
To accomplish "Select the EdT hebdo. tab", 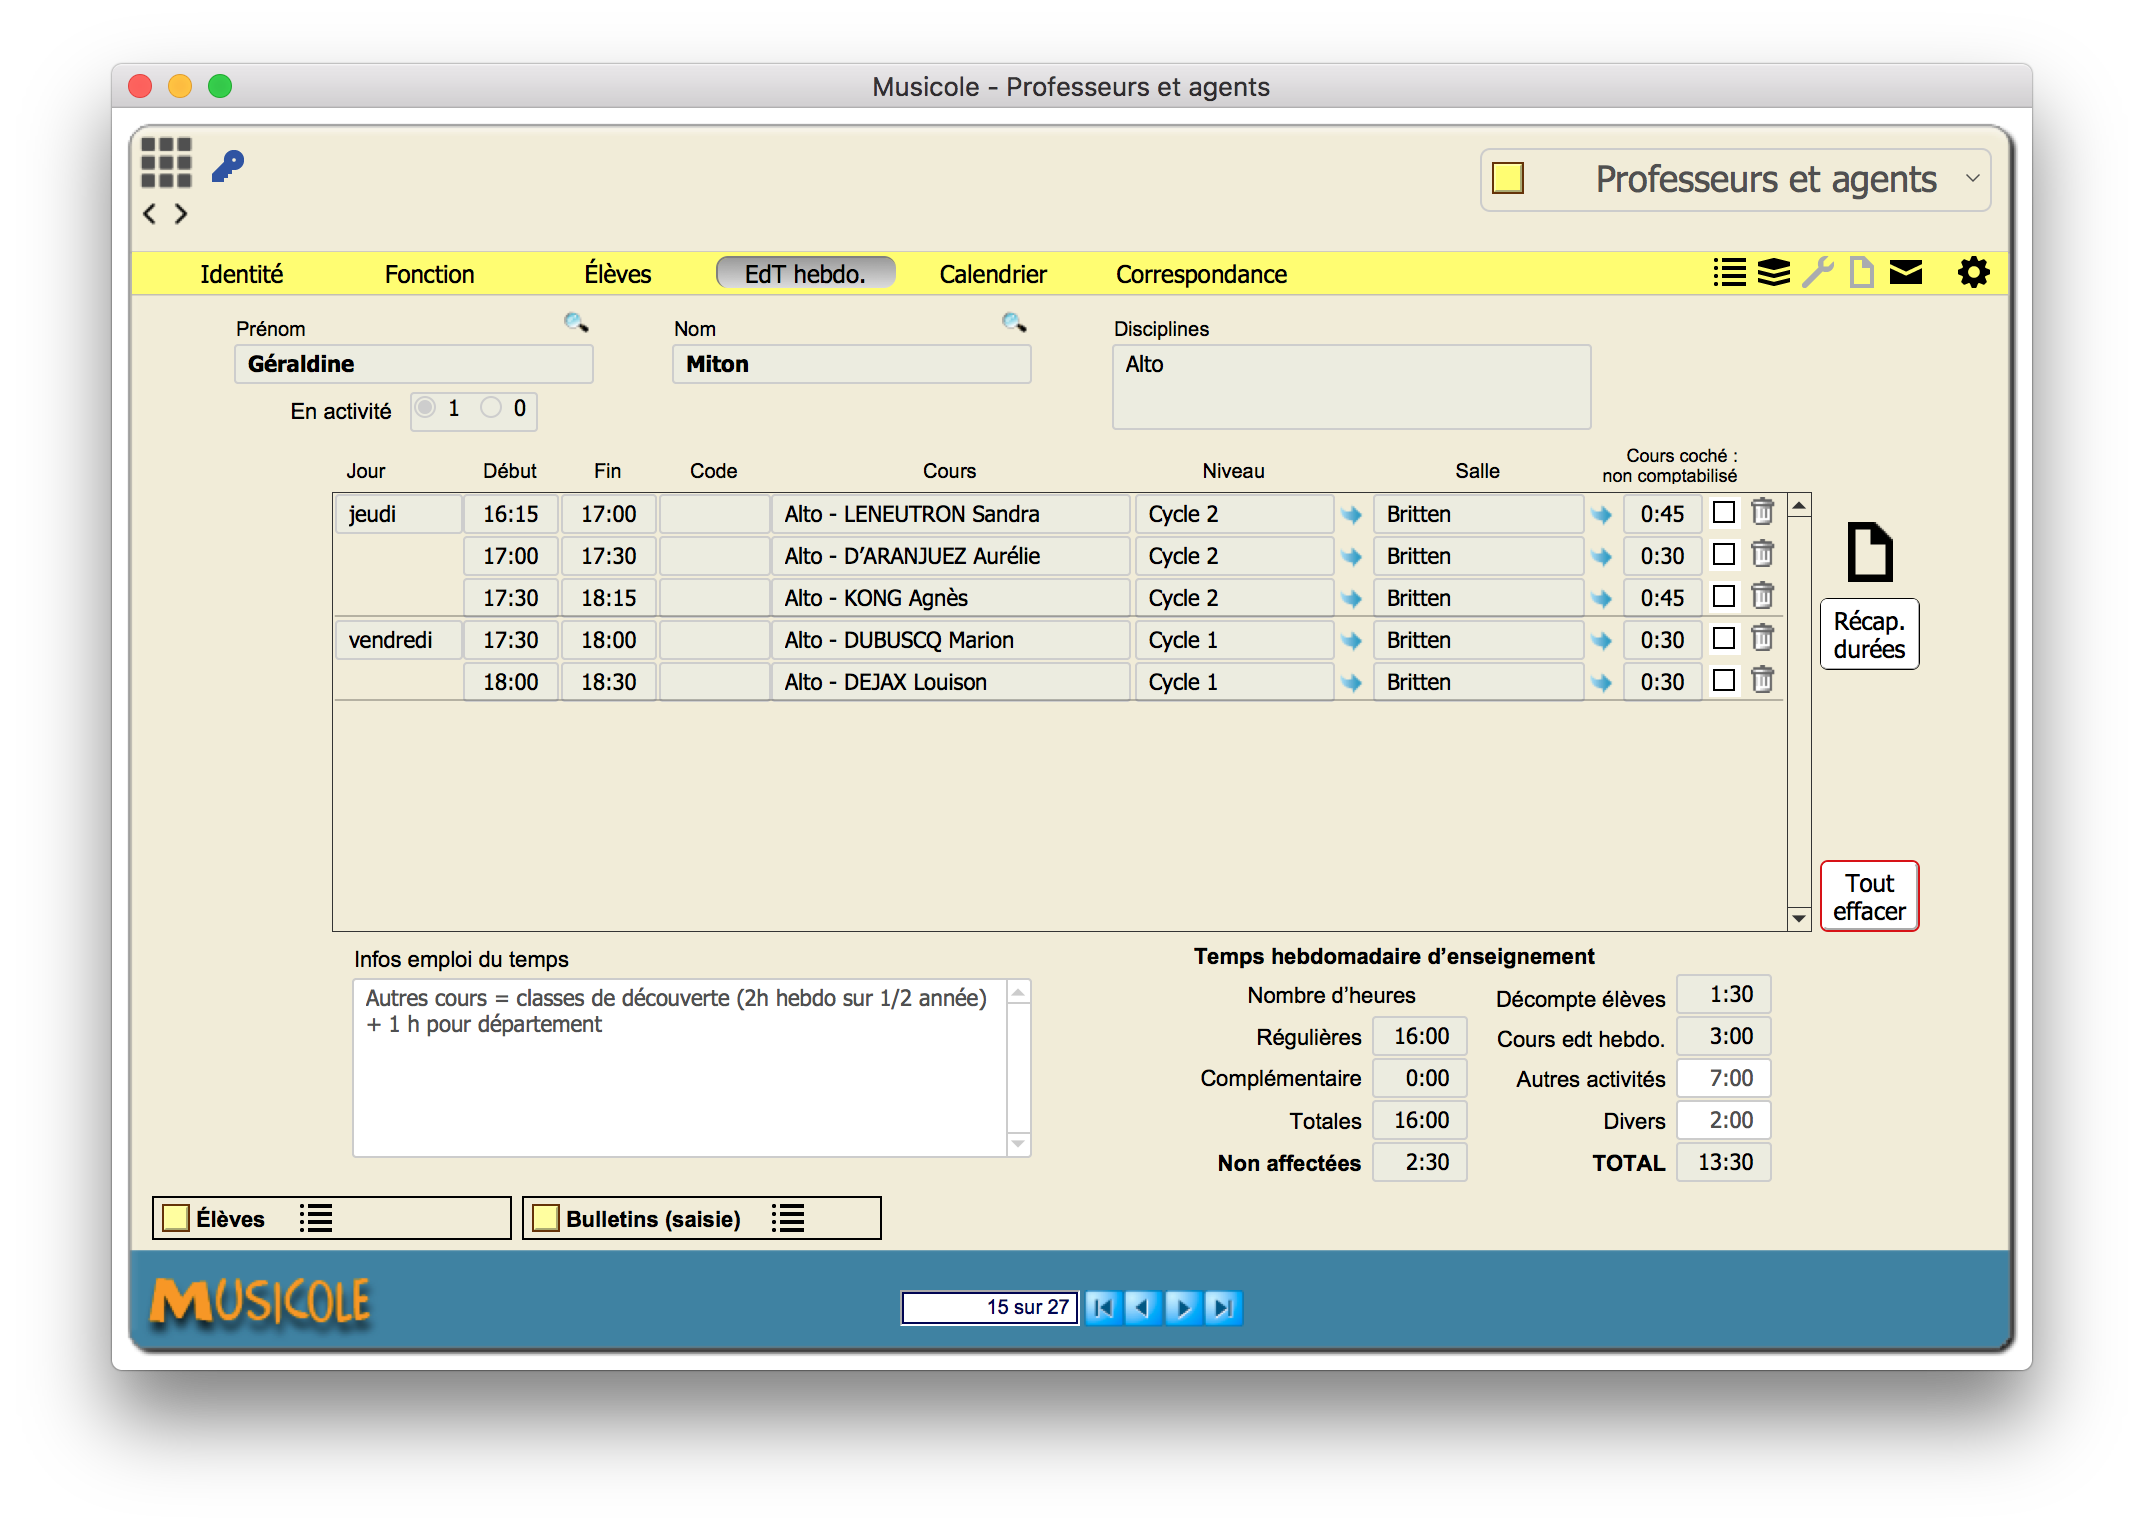I will [x=805, y=274].
